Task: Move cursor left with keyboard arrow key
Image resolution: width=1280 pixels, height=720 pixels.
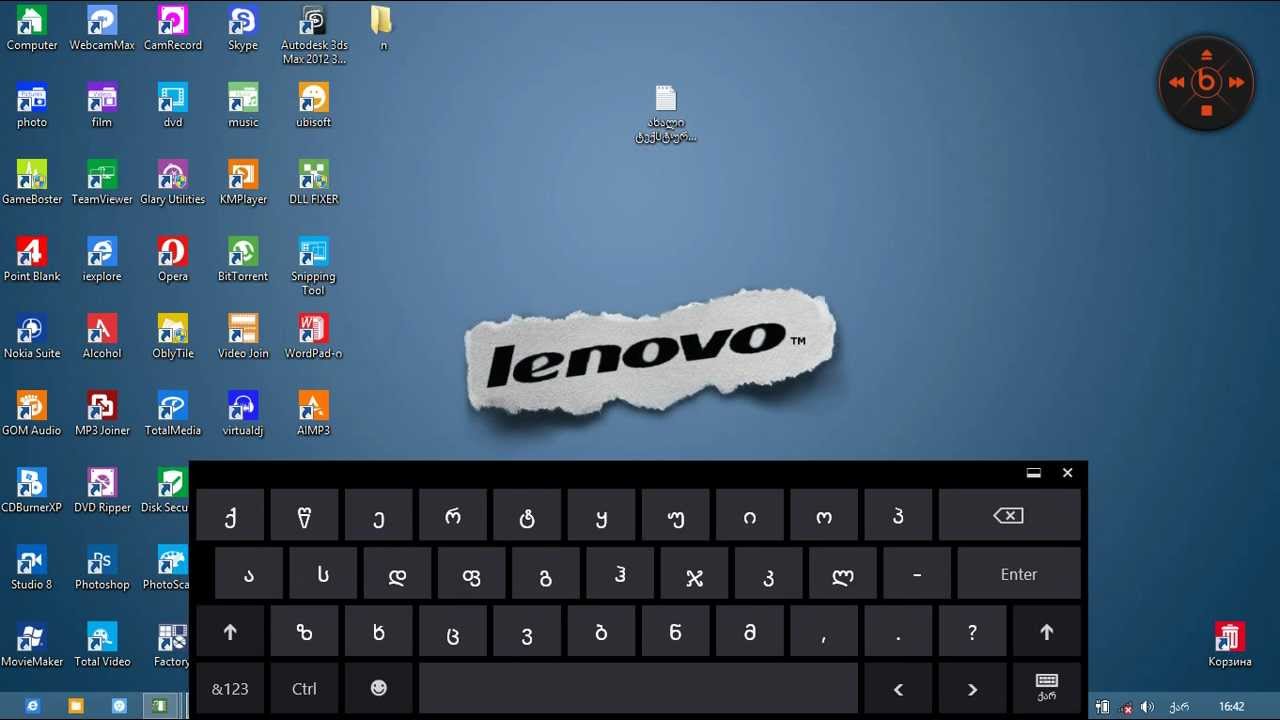Action: tap(898, 689)
